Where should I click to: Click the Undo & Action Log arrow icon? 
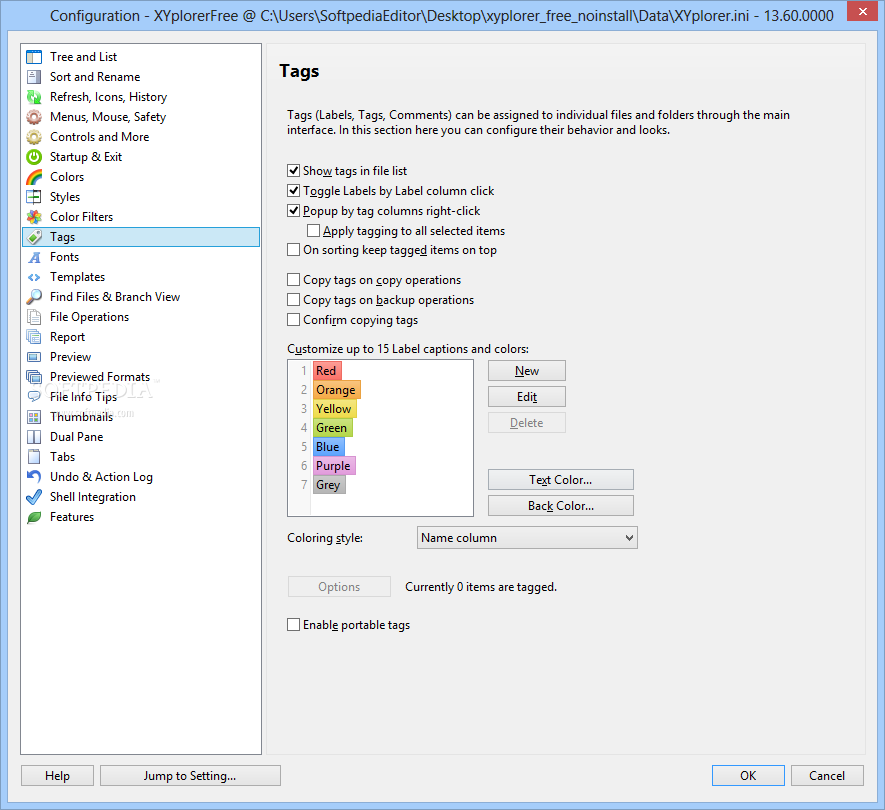point(34,477)
